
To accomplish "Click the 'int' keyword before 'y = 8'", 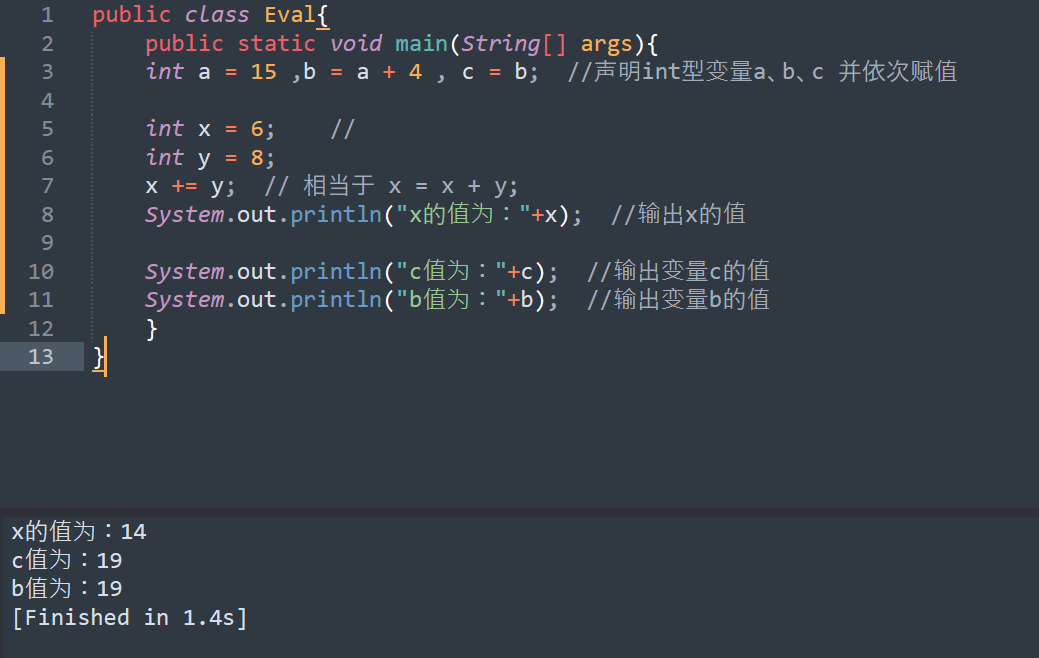I will point(164,158).
